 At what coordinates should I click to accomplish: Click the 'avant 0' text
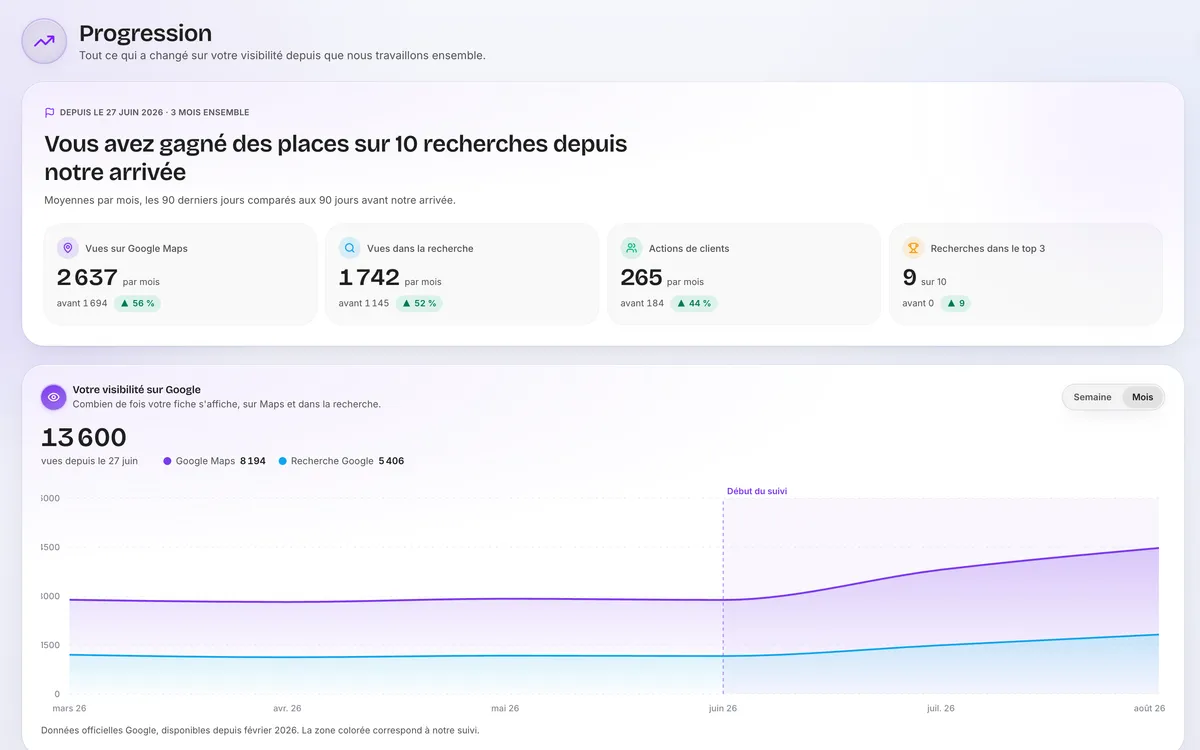coord(918,303)
